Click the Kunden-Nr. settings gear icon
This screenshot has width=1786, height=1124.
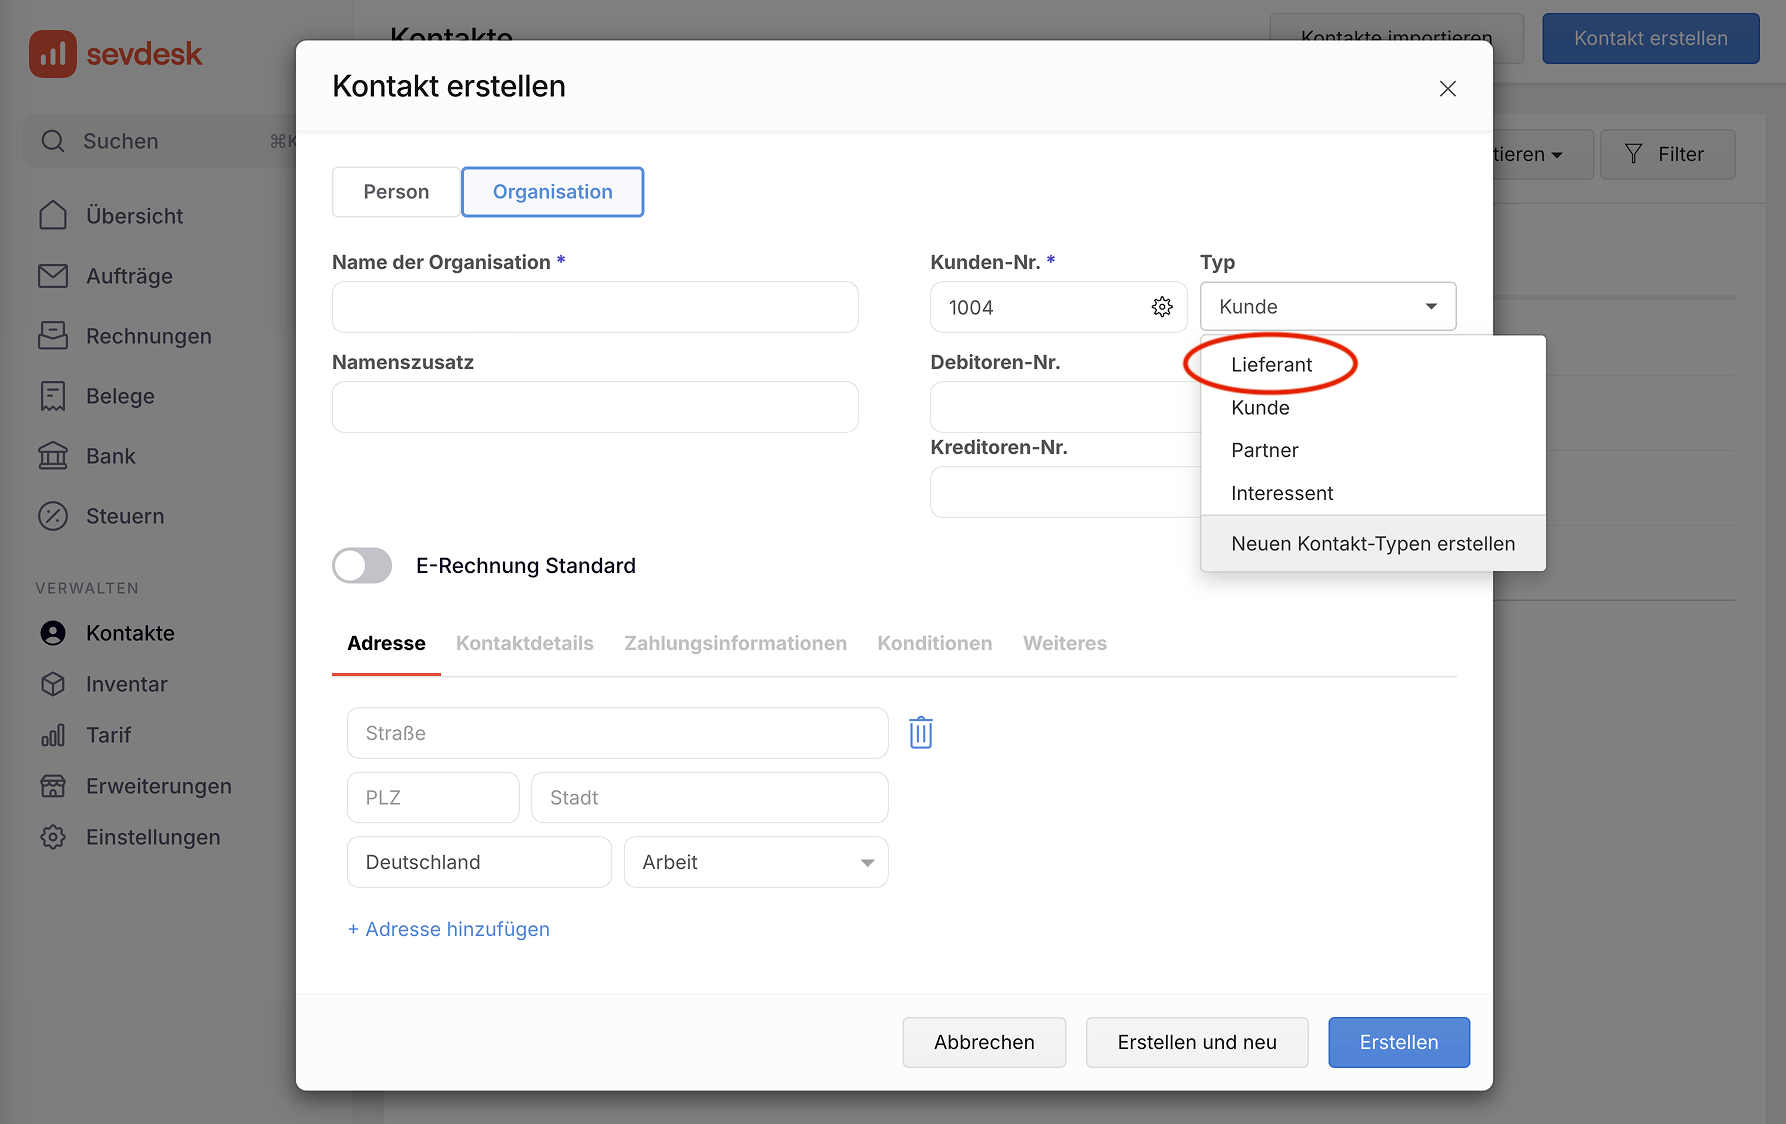tap(1162, 307)
